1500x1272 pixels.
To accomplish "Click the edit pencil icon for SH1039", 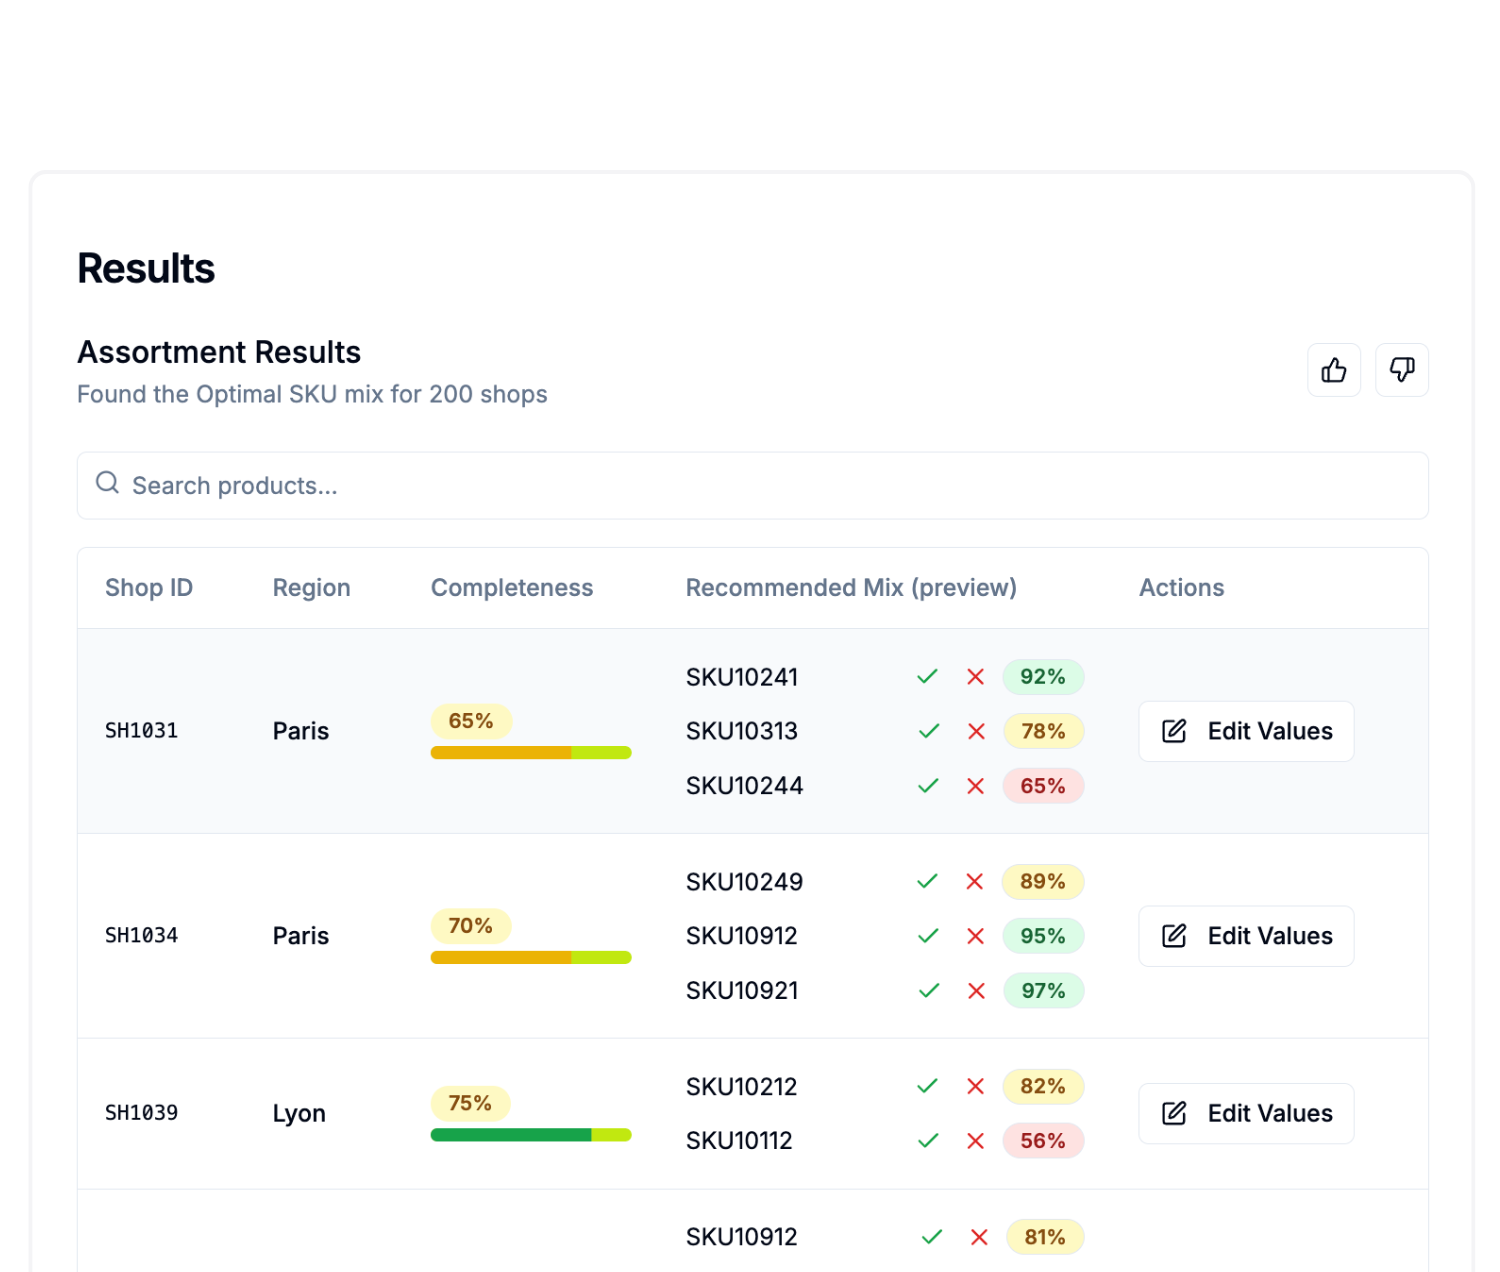I will (1174, 1113).
